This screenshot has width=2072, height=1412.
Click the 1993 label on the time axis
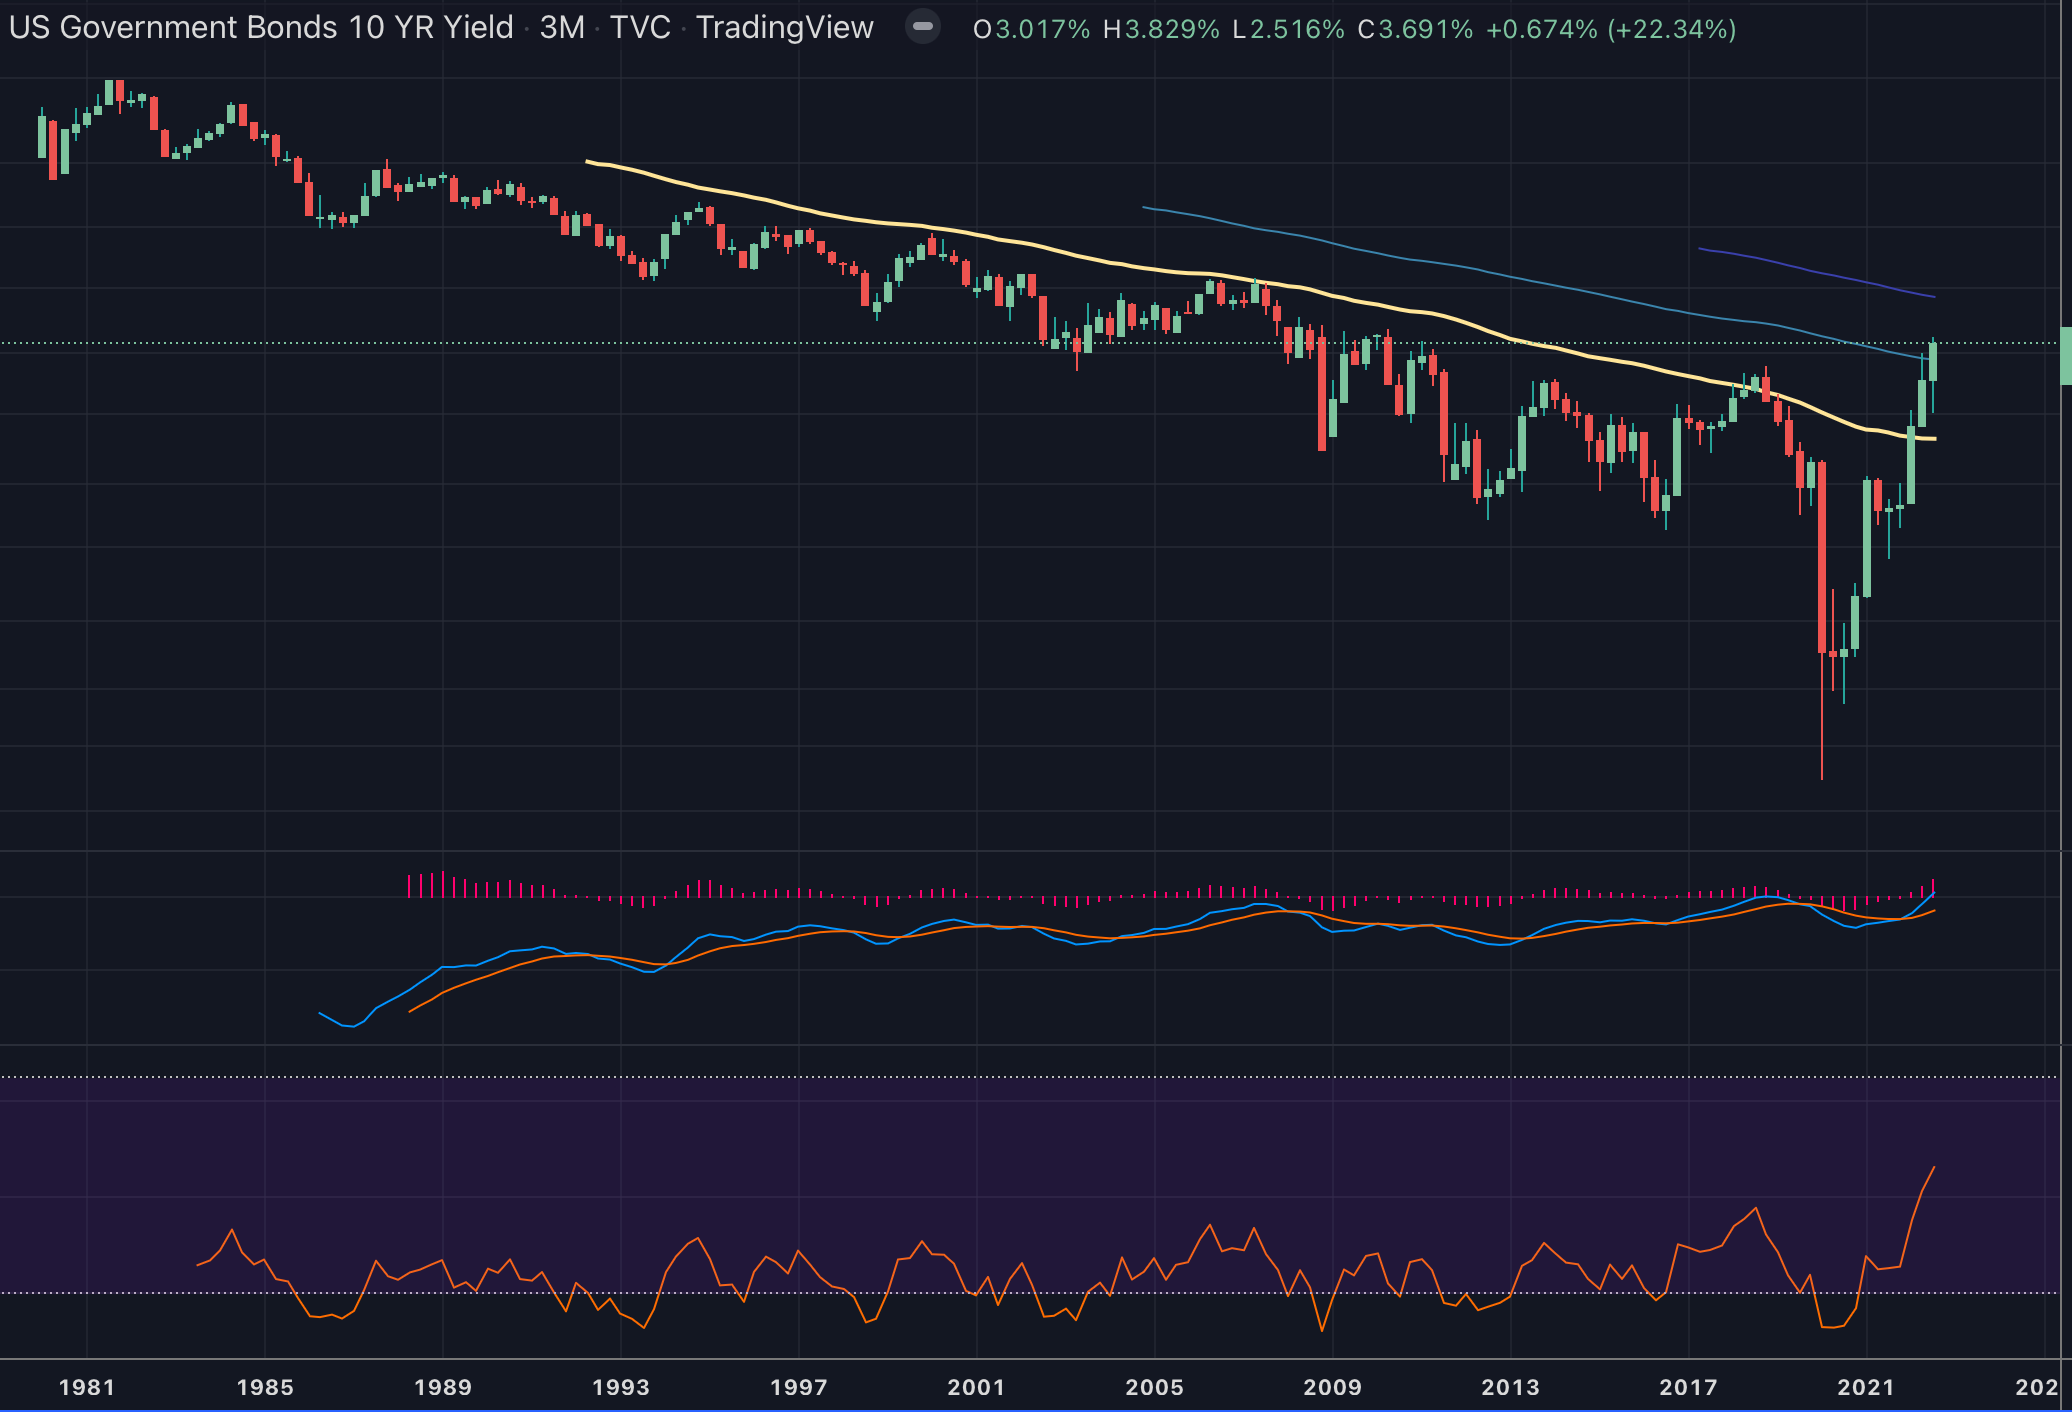point(621,1387)
